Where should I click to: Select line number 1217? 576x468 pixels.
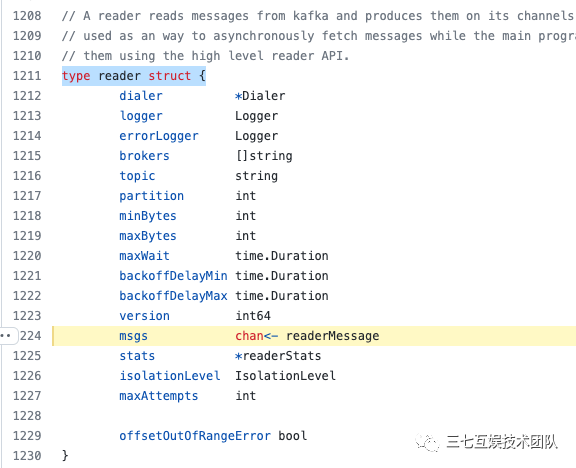pyautogui.click(x=27, y=196)
